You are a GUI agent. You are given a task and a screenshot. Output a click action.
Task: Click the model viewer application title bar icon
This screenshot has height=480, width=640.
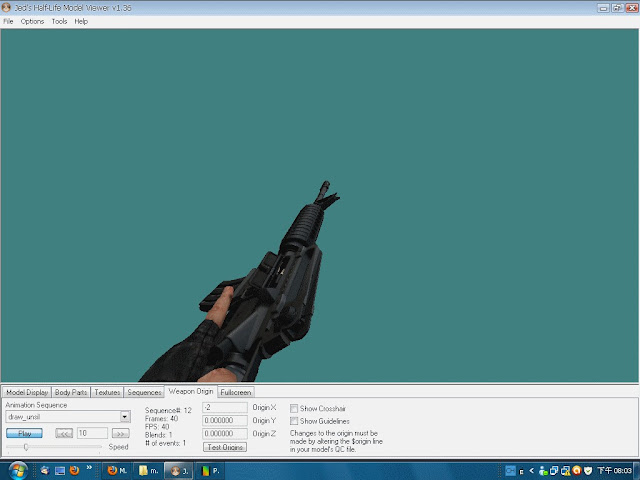tap(6, 7)
